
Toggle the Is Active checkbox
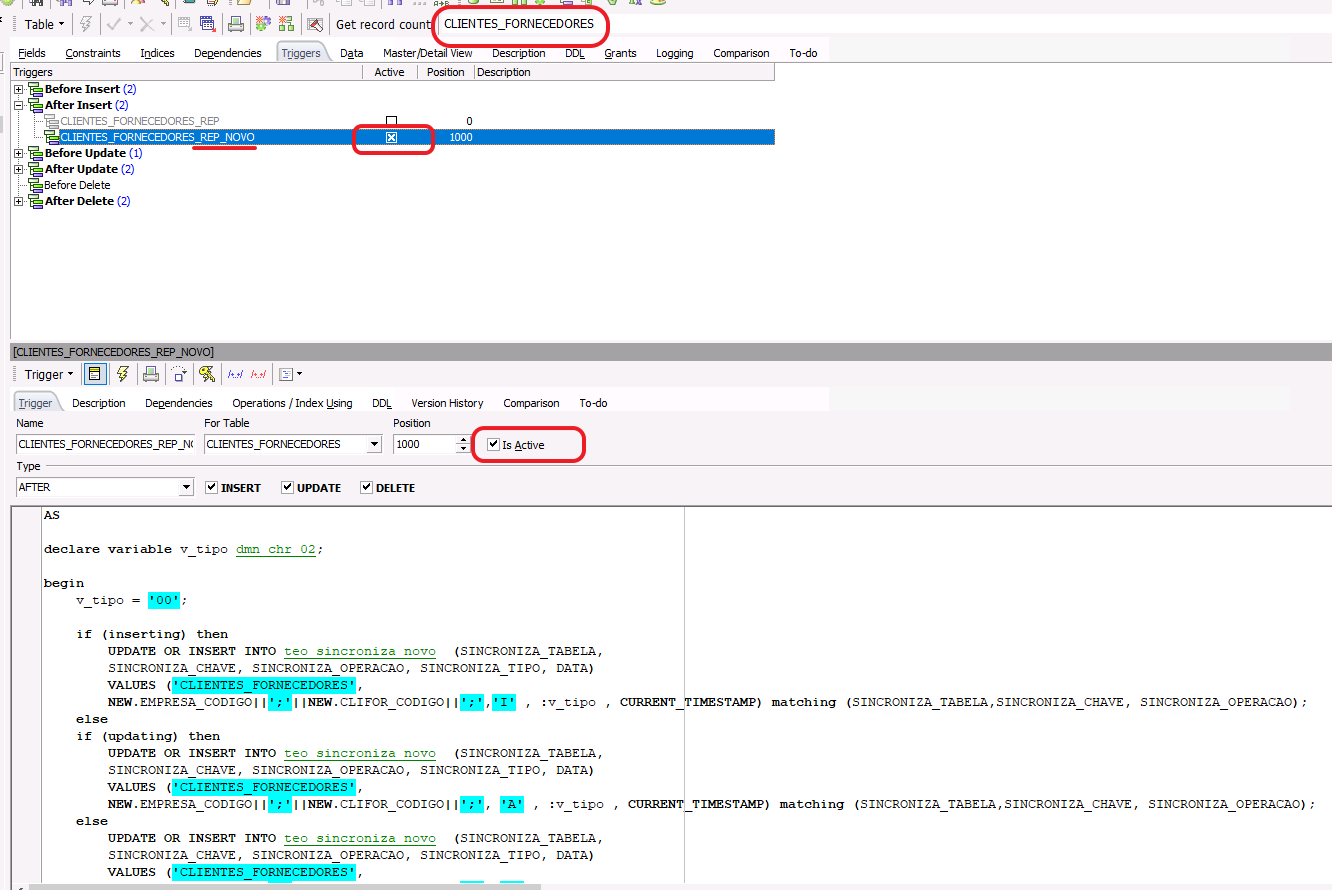[493, 444]
